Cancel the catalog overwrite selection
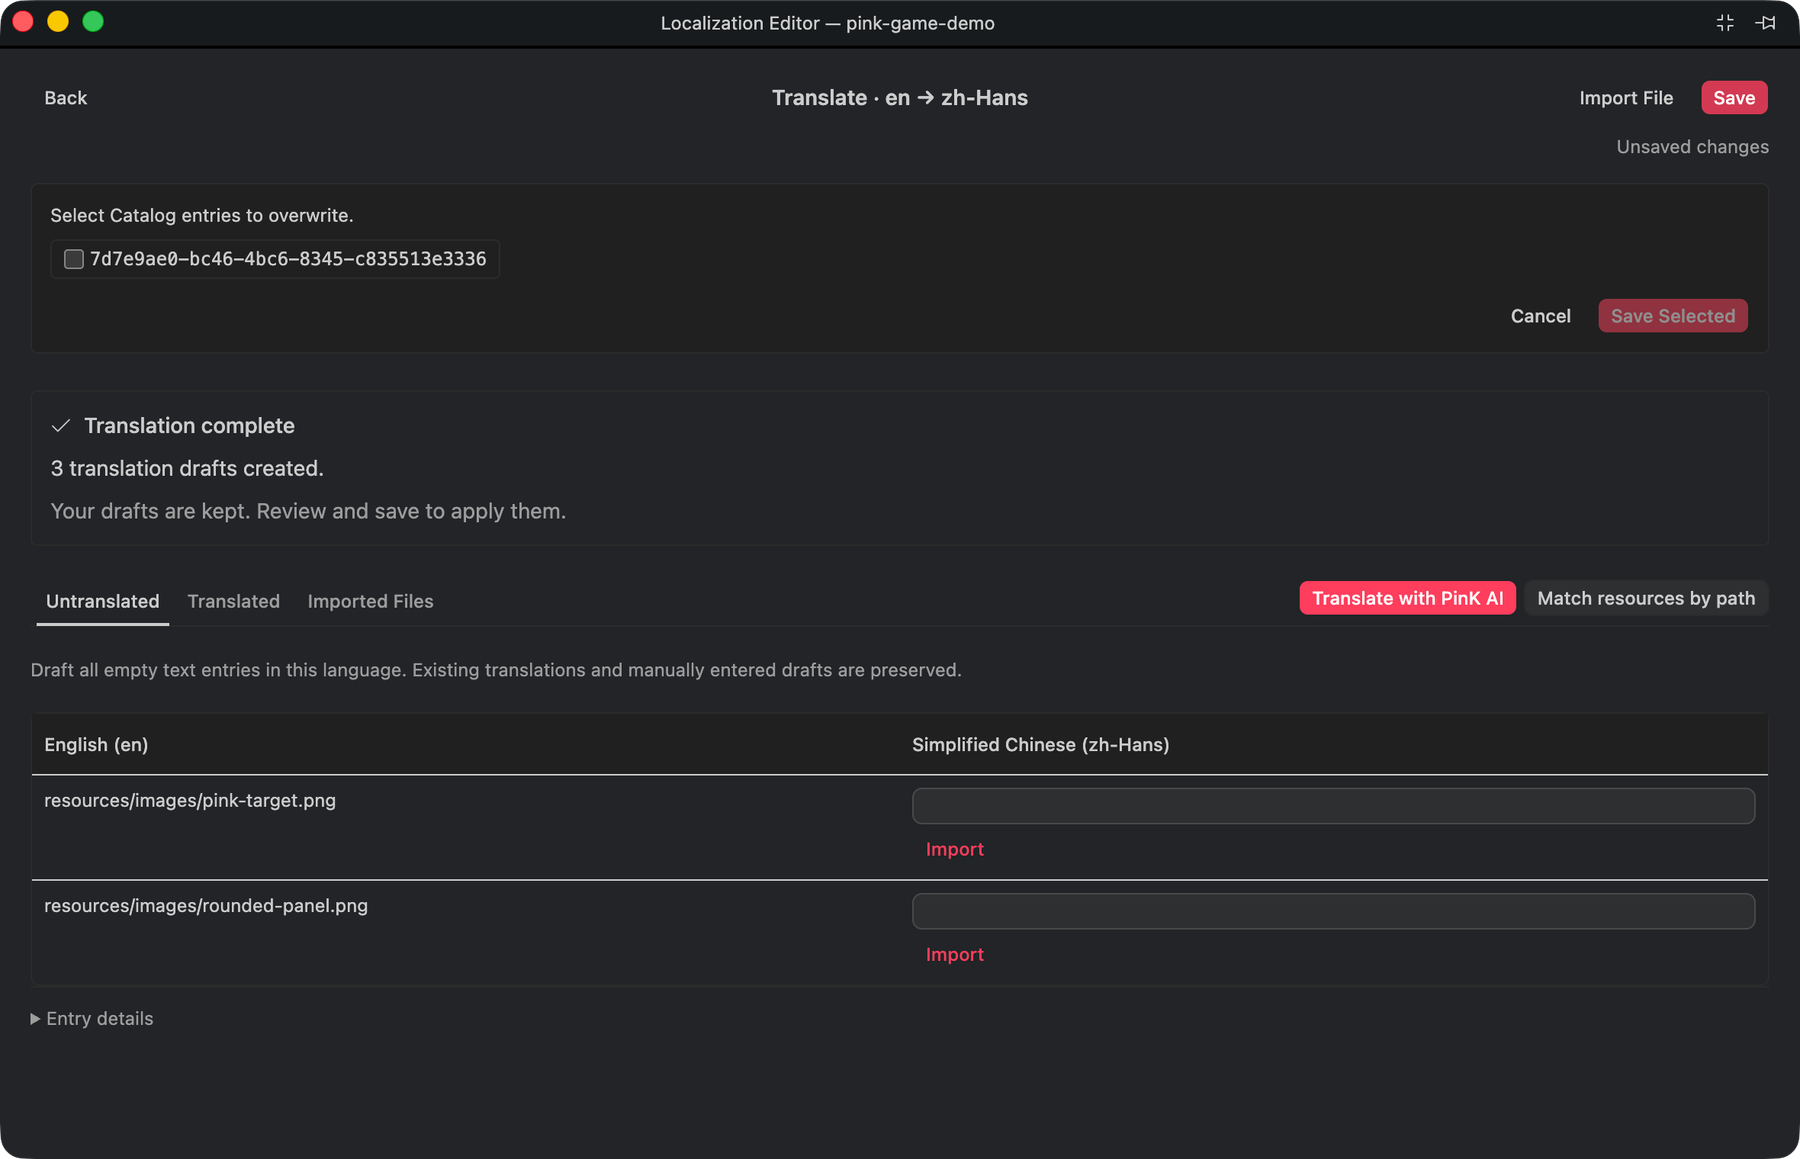The image size is (1800, 1159). tap(1540, 316)
